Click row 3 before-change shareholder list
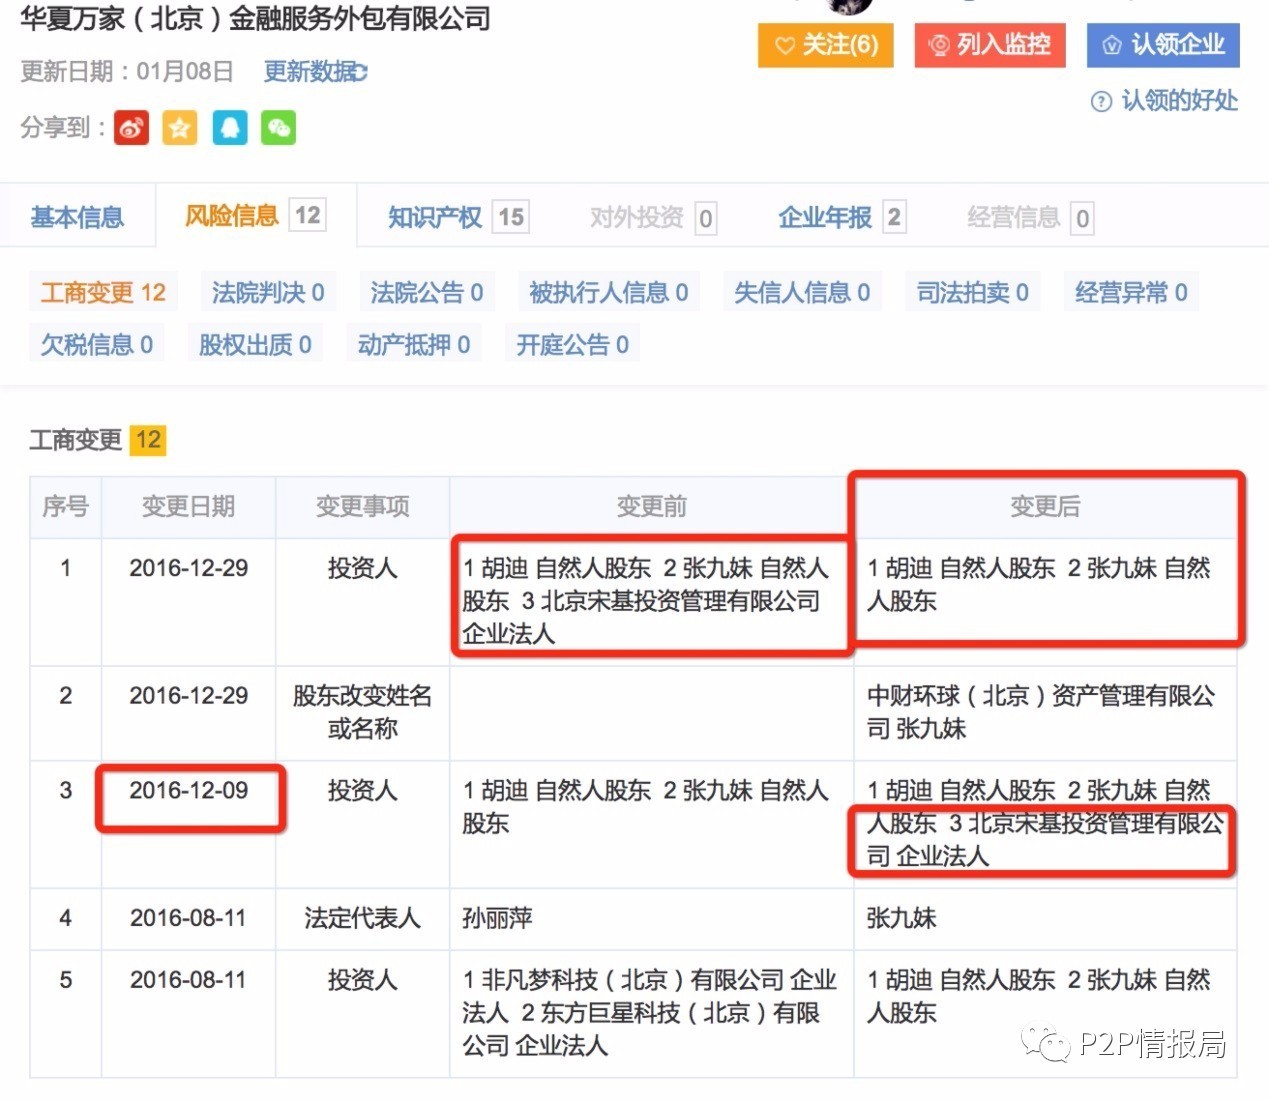 [x=646, y=807]
